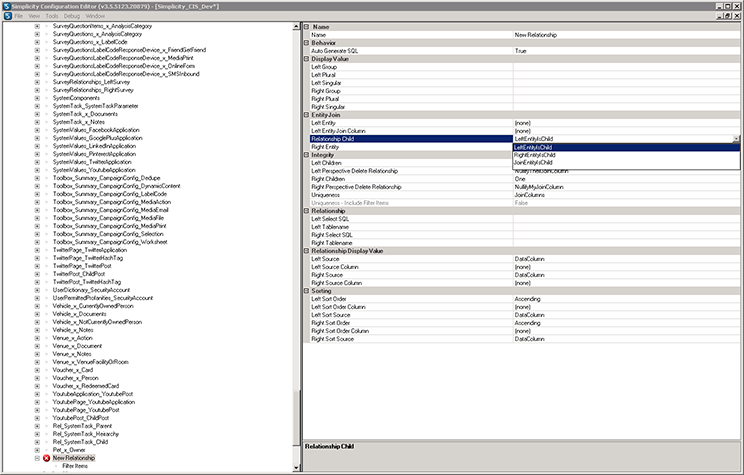Choose JoinEntityIsChild in the dropdown list
This screenshot has width=744, height=475.
click(626, 162)
